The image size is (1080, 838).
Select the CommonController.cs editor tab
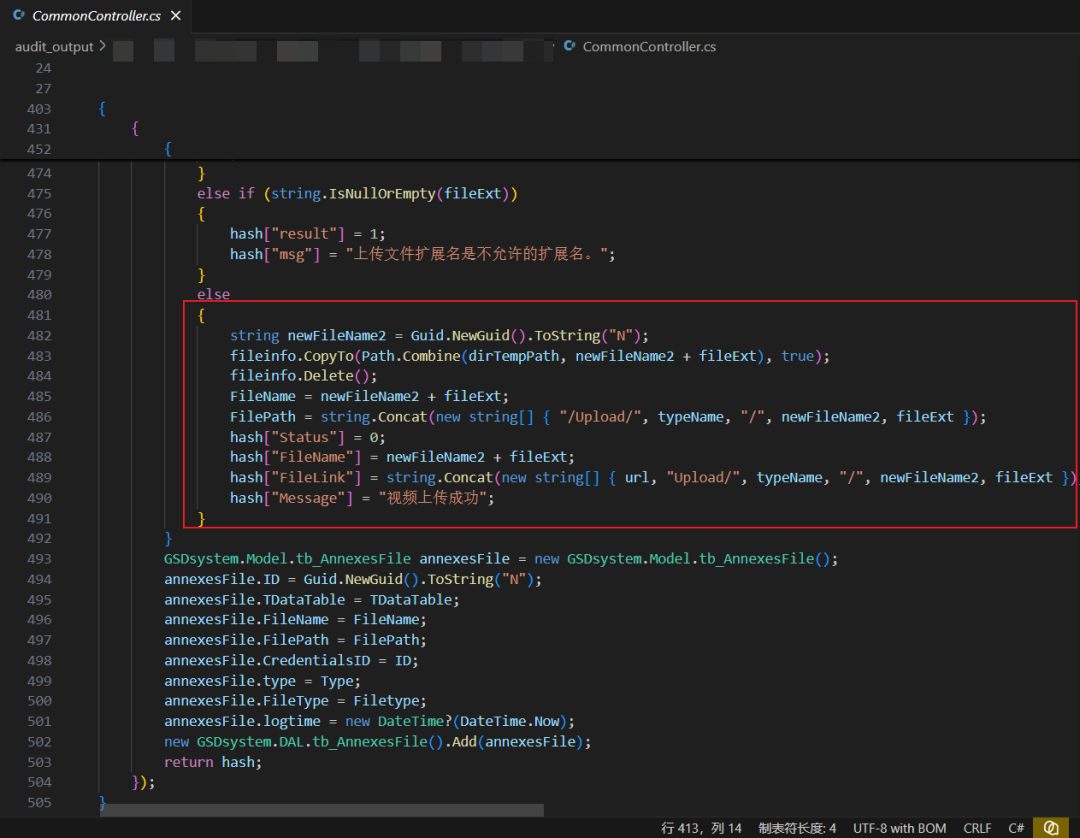click(96, 16)
